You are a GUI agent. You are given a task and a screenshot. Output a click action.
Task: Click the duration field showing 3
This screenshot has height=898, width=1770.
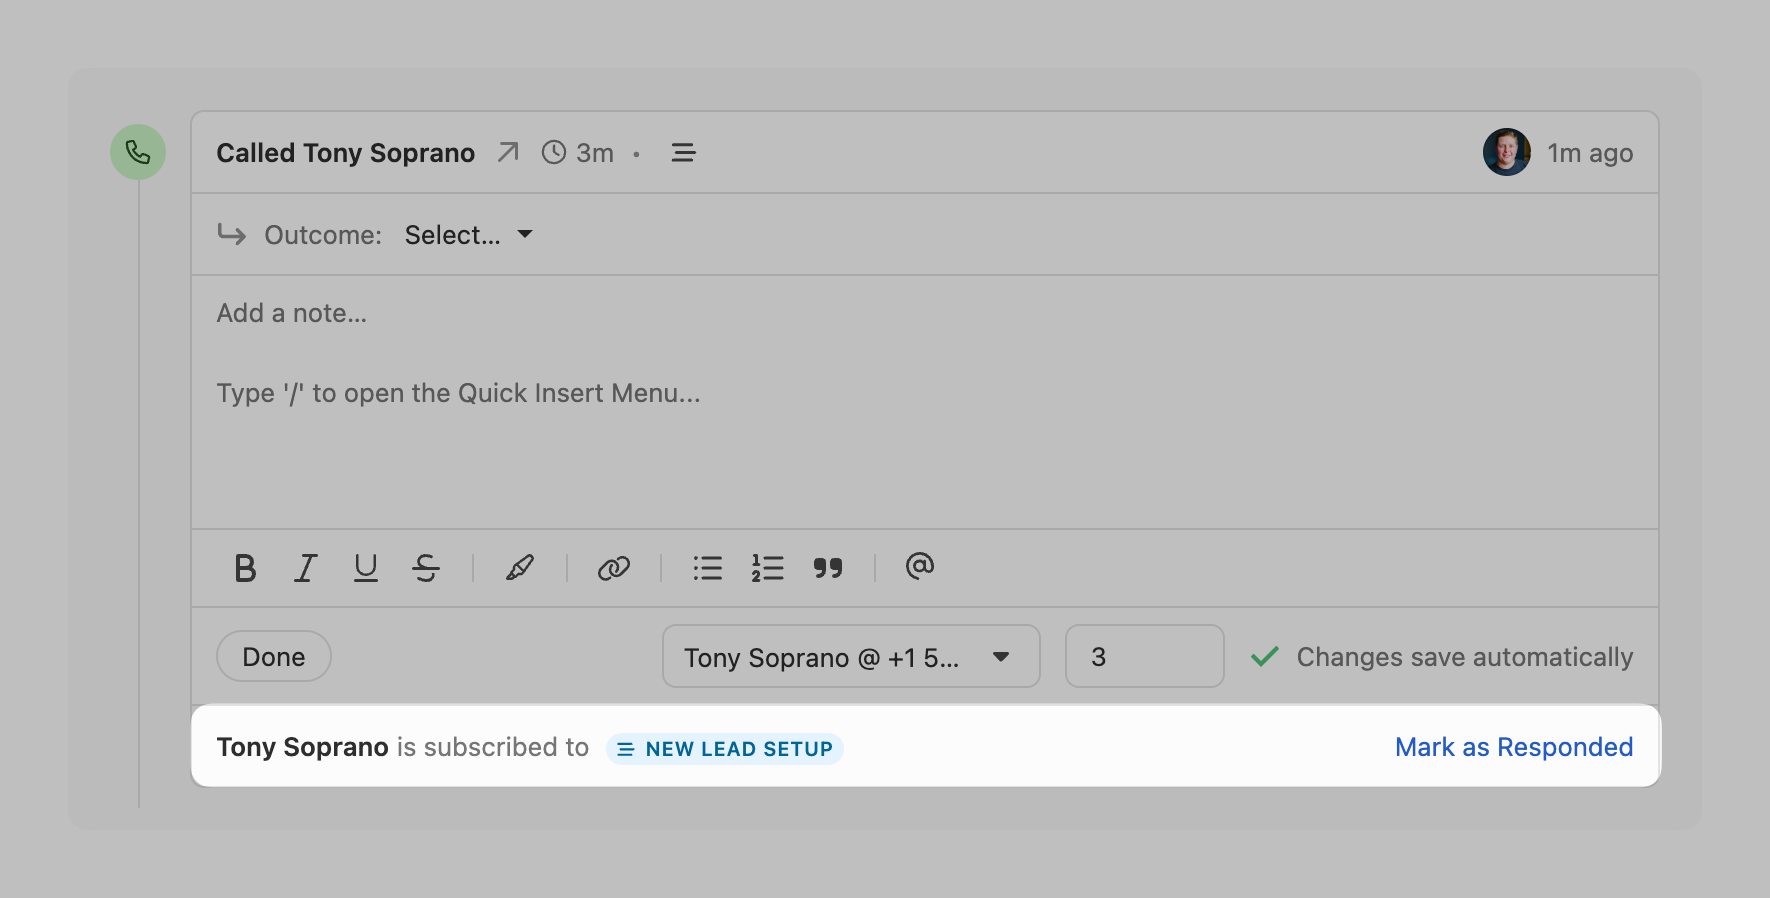tap(1145, 656)
